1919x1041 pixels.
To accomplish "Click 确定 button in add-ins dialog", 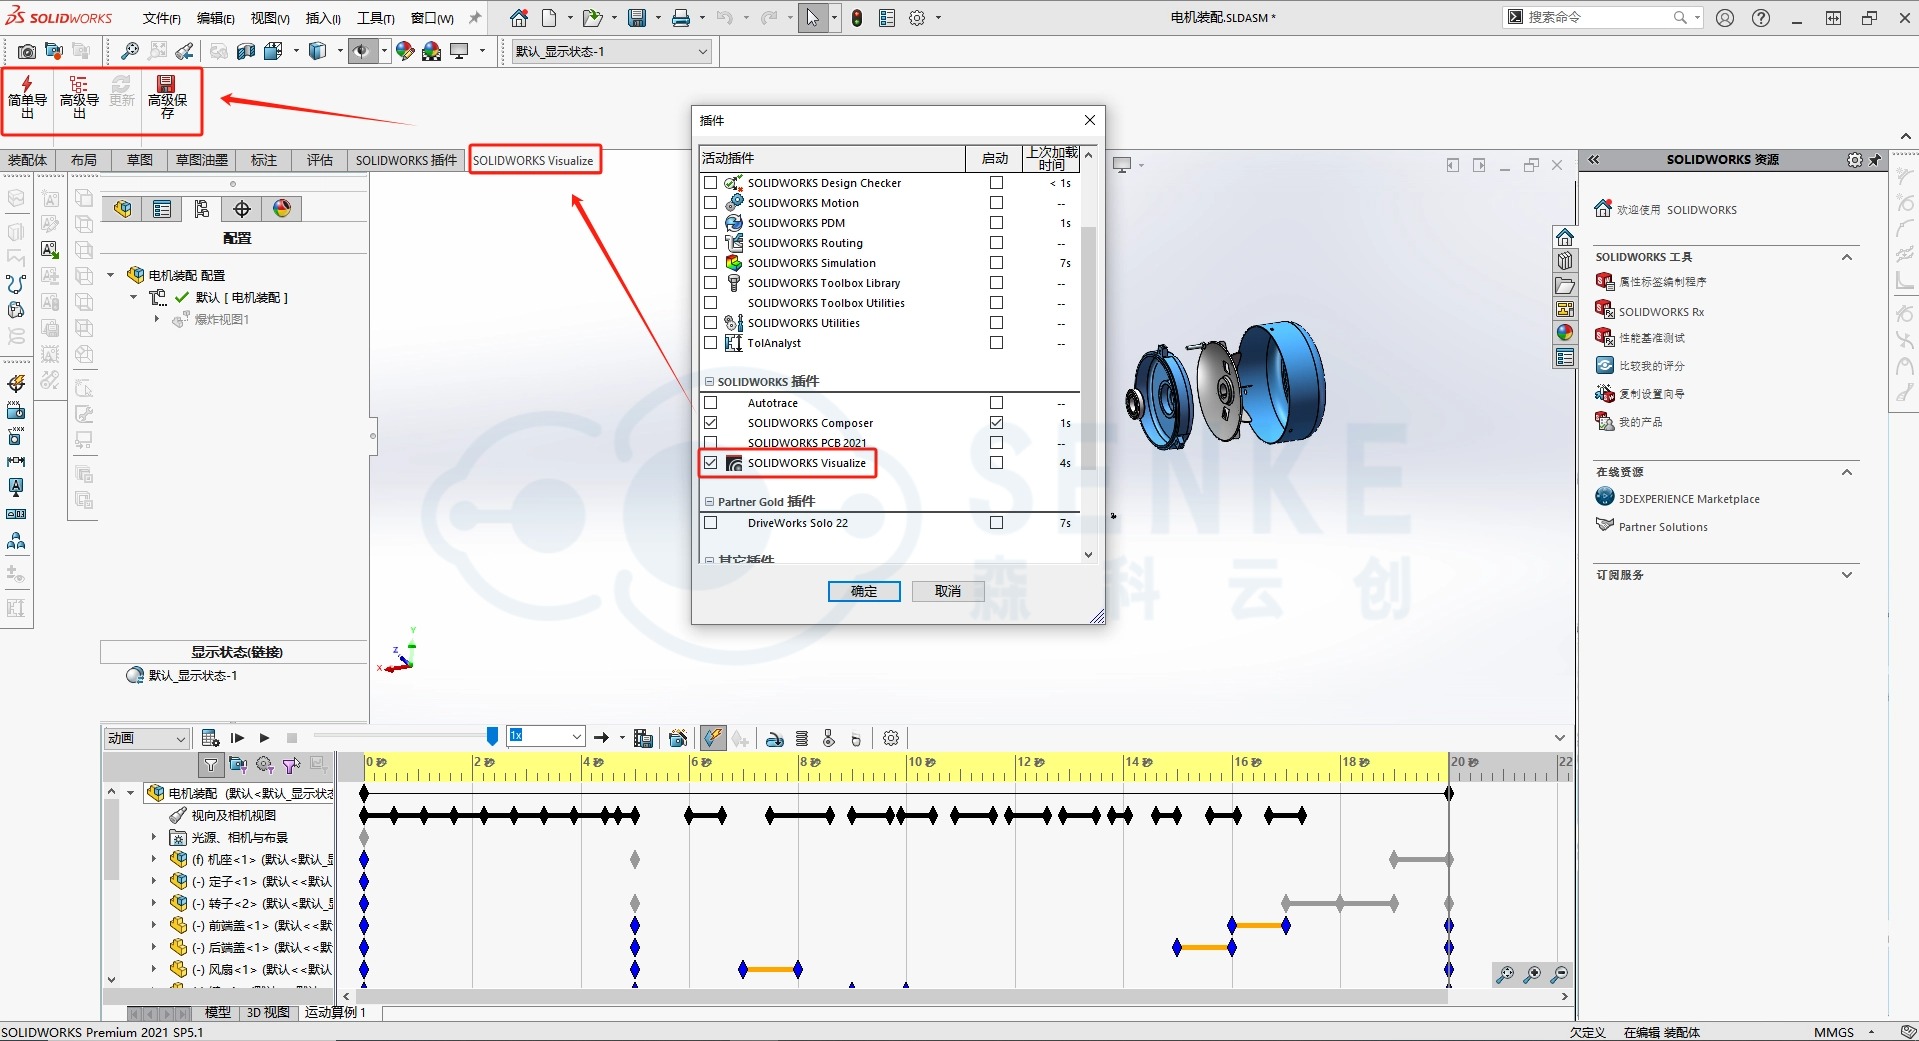I will [x=864, y=591].
